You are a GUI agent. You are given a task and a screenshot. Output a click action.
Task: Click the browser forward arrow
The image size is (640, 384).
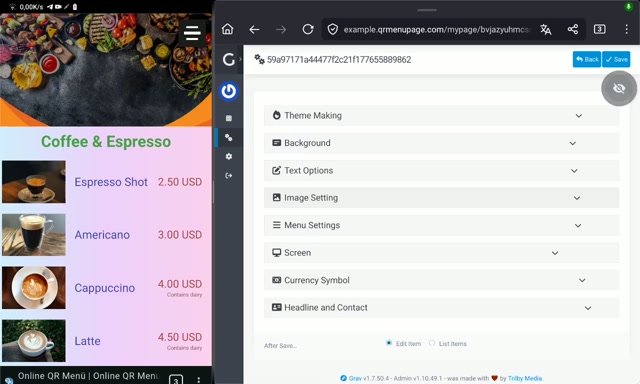[281, 29]
